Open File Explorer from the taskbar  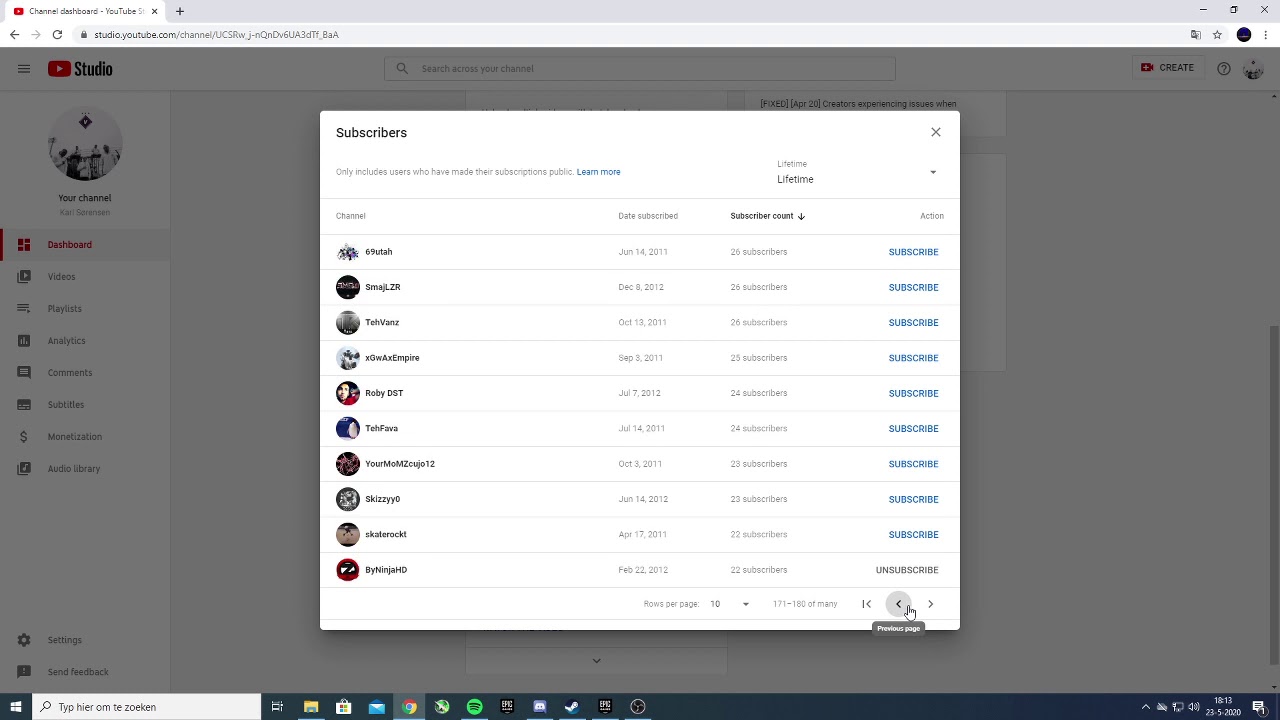(x=311, y=707)
